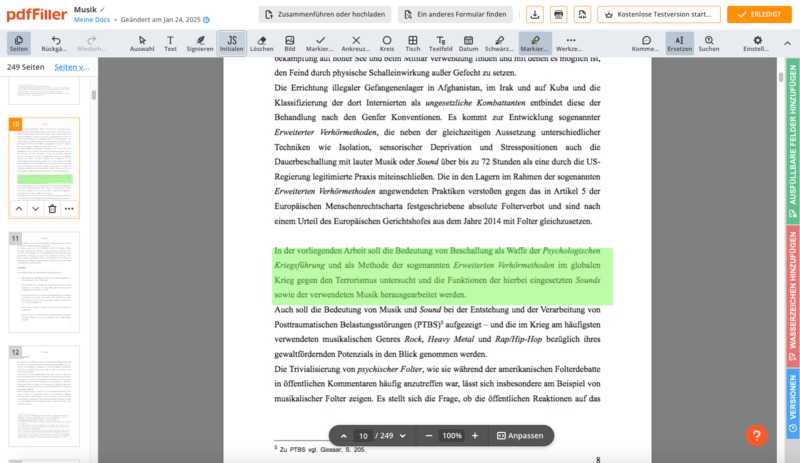
Task: Click the Datum date tool
Action: pos(468,43)
